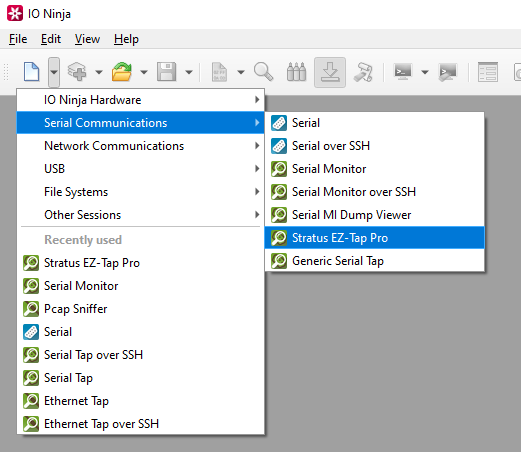Expand the IO Ninja Hardware submenu
The height and width of the screenshot is (452, 521).
[140, 100]
